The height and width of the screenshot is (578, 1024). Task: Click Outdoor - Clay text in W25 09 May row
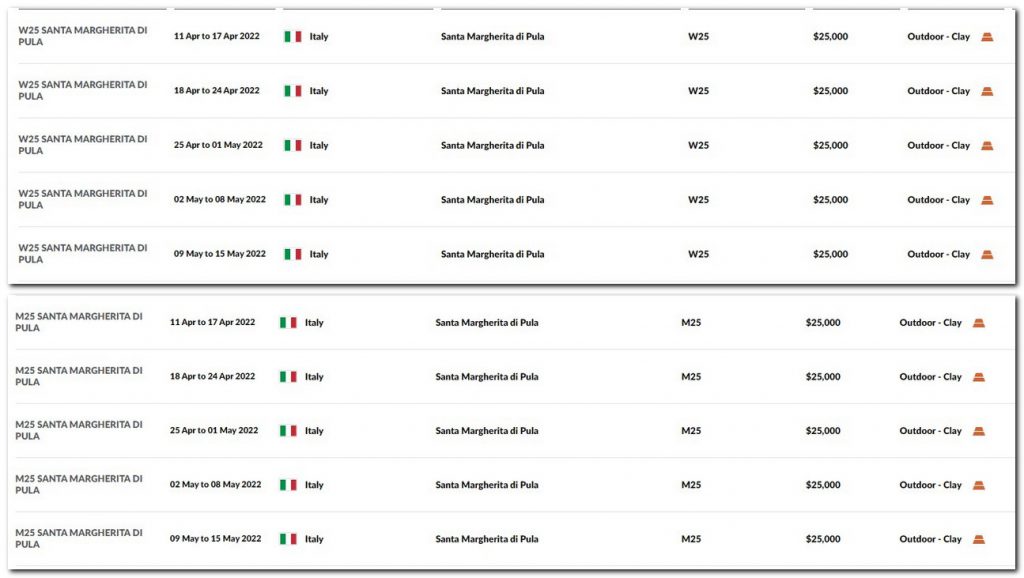(x=938, y=254)
